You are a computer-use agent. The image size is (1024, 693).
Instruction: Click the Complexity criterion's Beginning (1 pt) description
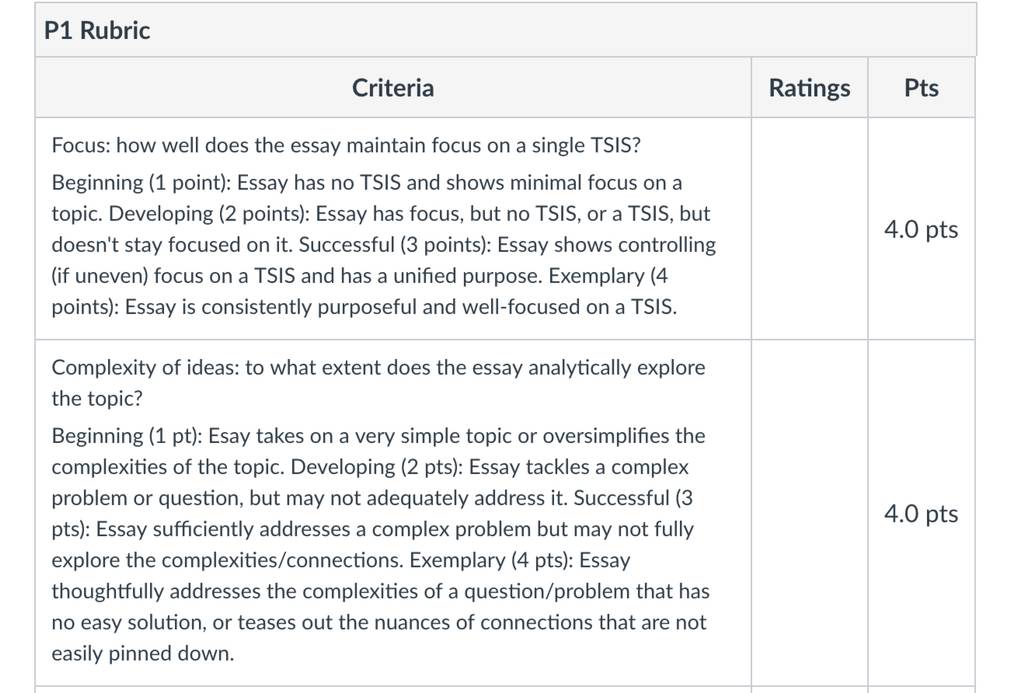point(378,451)
